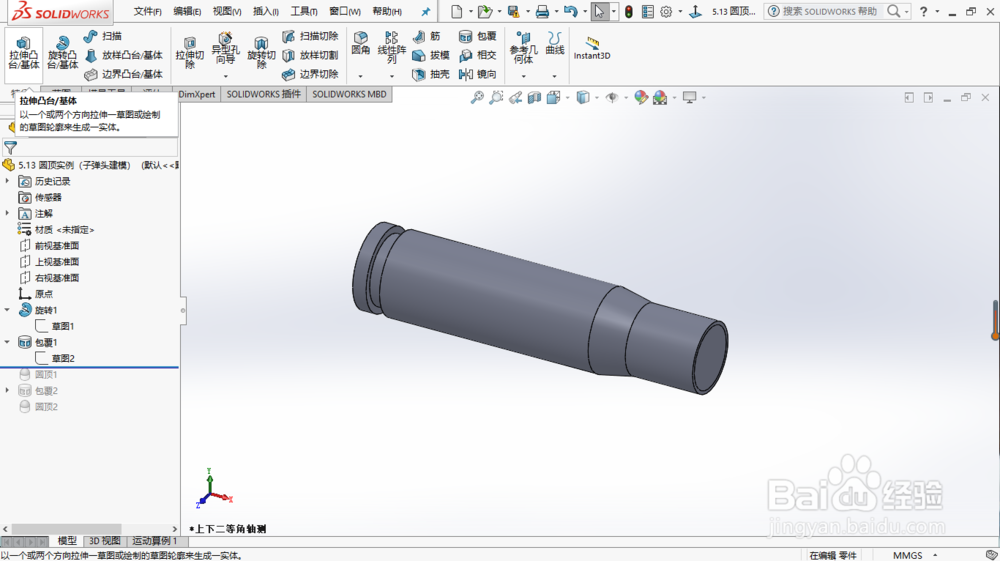1000x561 pixels.
Task: Open the Hole Wizard (异型孔向导)
Action: click(224, 50)
